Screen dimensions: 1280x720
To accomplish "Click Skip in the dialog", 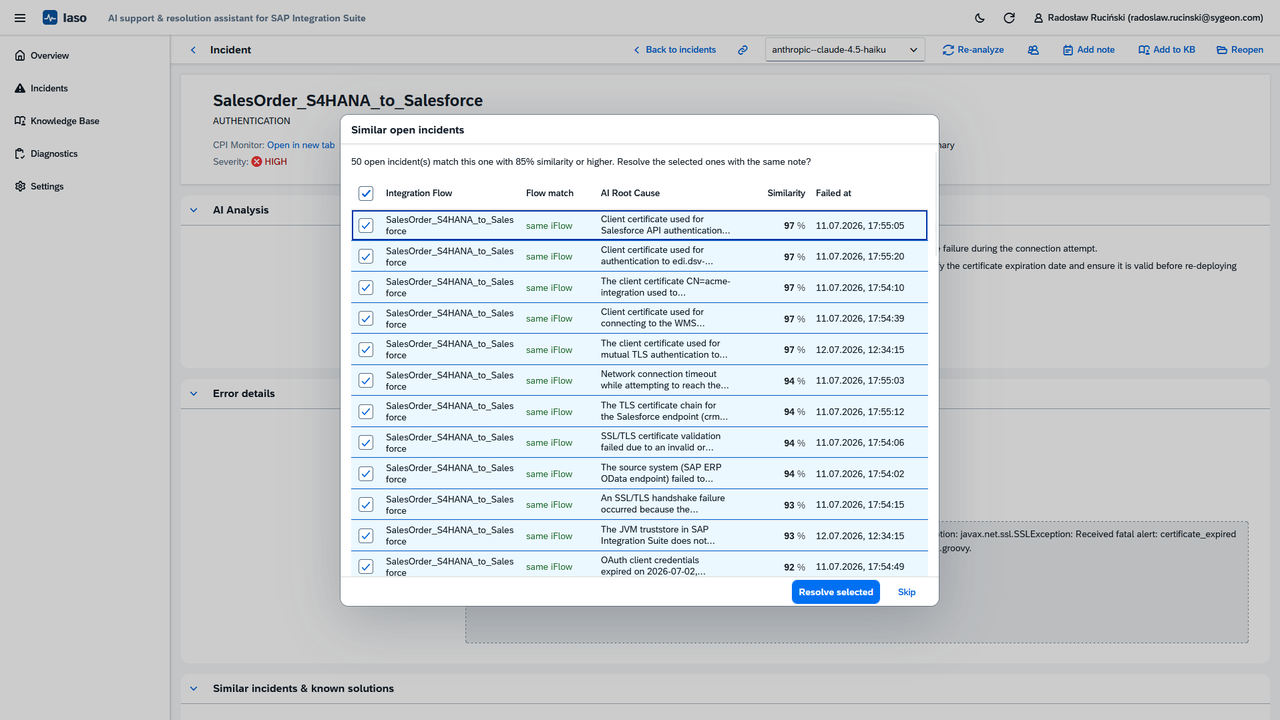I will coord(906,592).
